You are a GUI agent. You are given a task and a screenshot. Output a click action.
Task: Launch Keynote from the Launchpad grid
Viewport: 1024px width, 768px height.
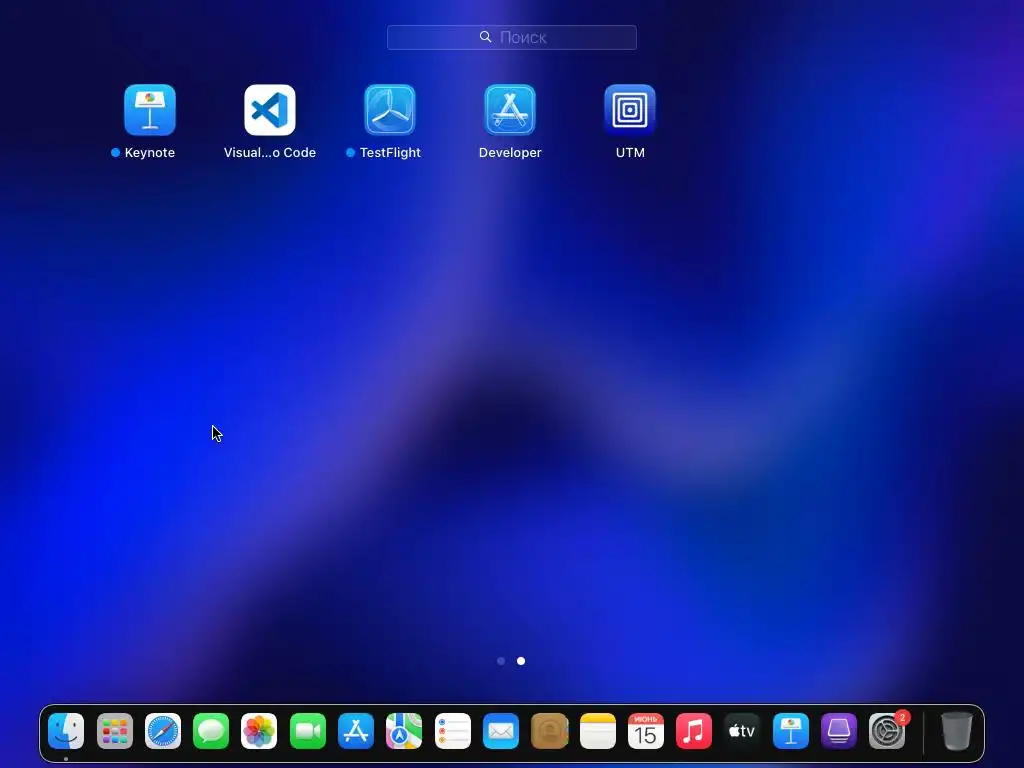point(150,110)
